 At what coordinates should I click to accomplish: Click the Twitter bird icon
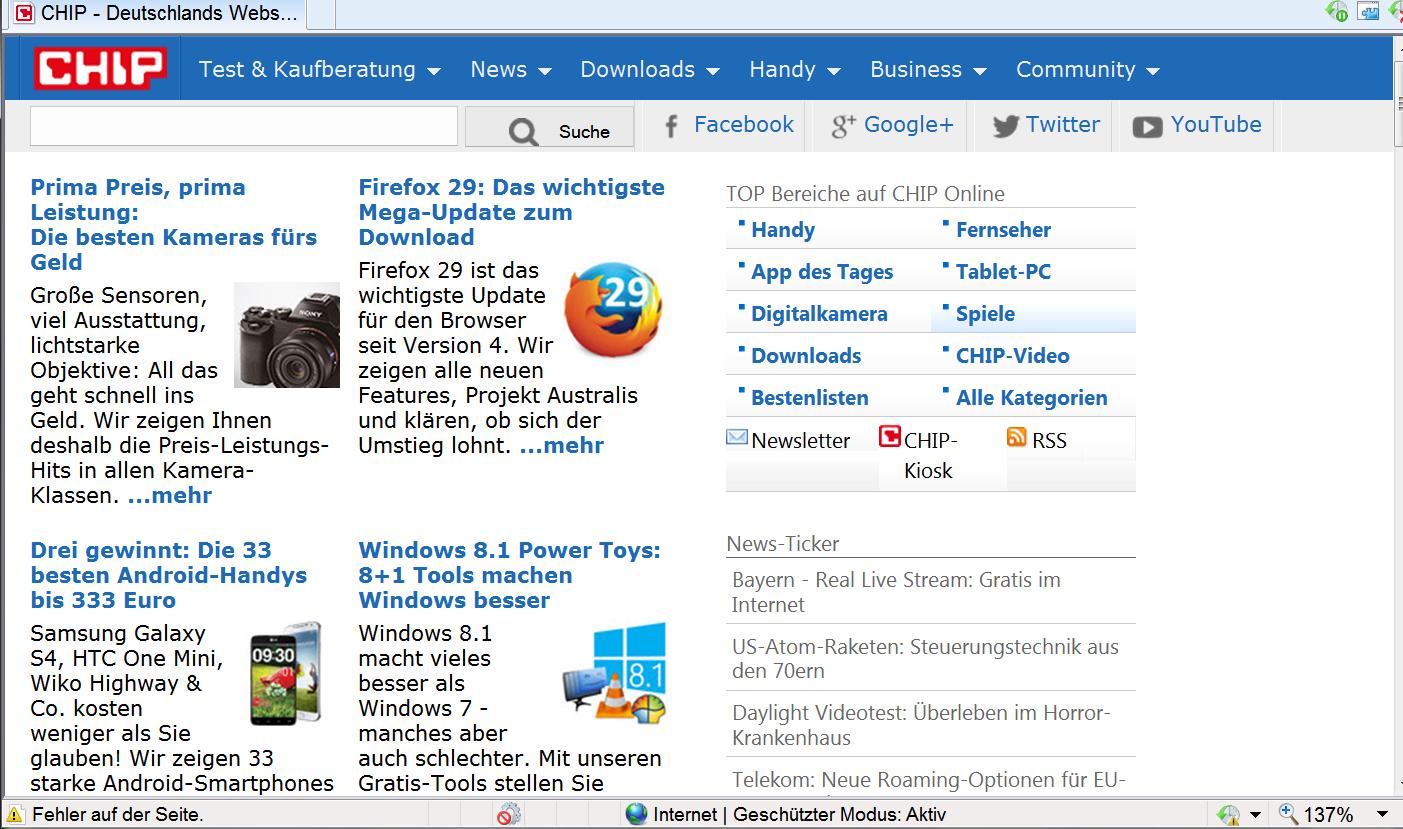(1005, 126)
